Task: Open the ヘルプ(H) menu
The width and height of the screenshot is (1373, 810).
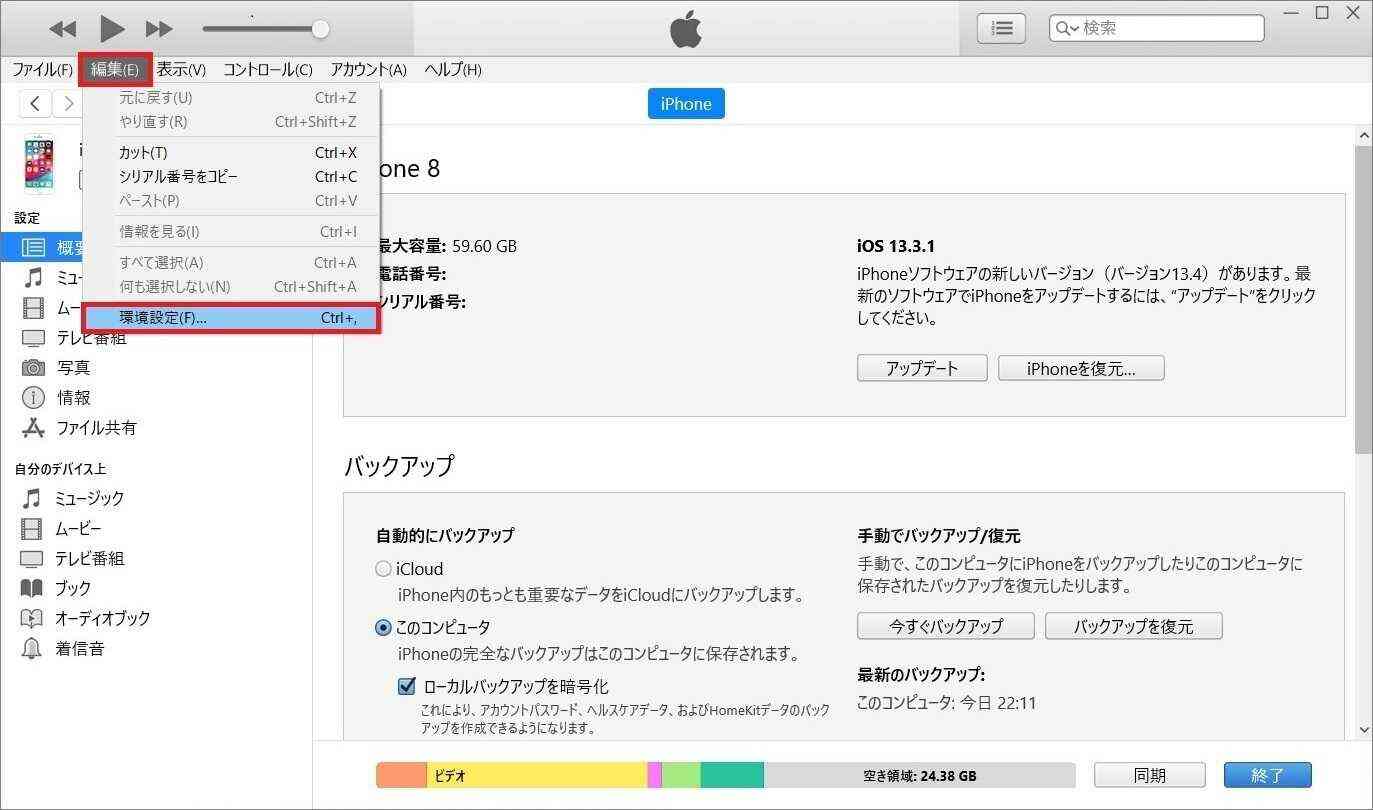Action: (453, 69)
